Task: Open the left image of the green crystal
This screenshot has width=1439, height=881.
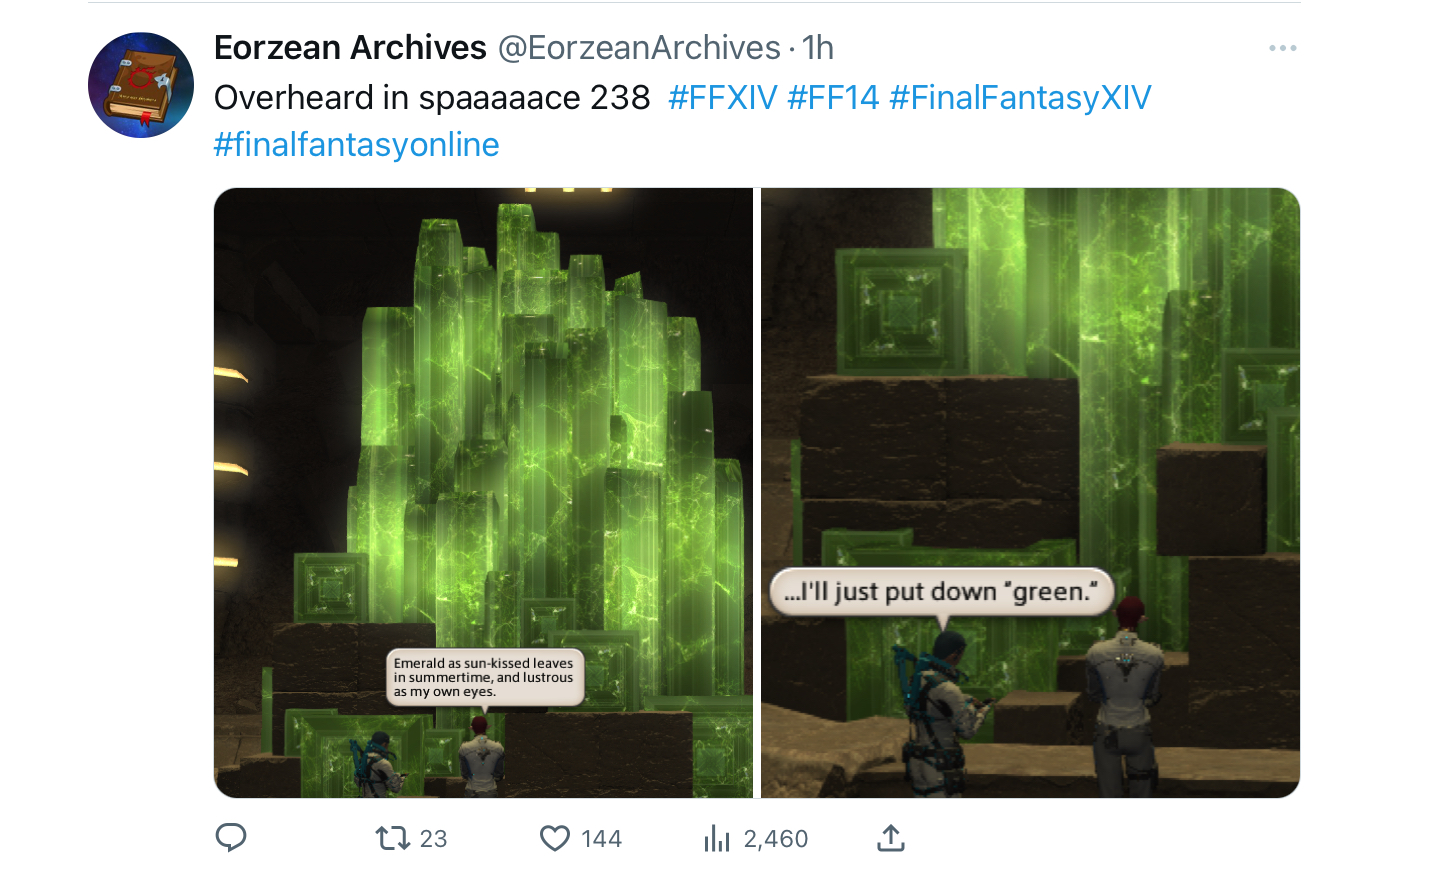Action: (x=483, y=493)
